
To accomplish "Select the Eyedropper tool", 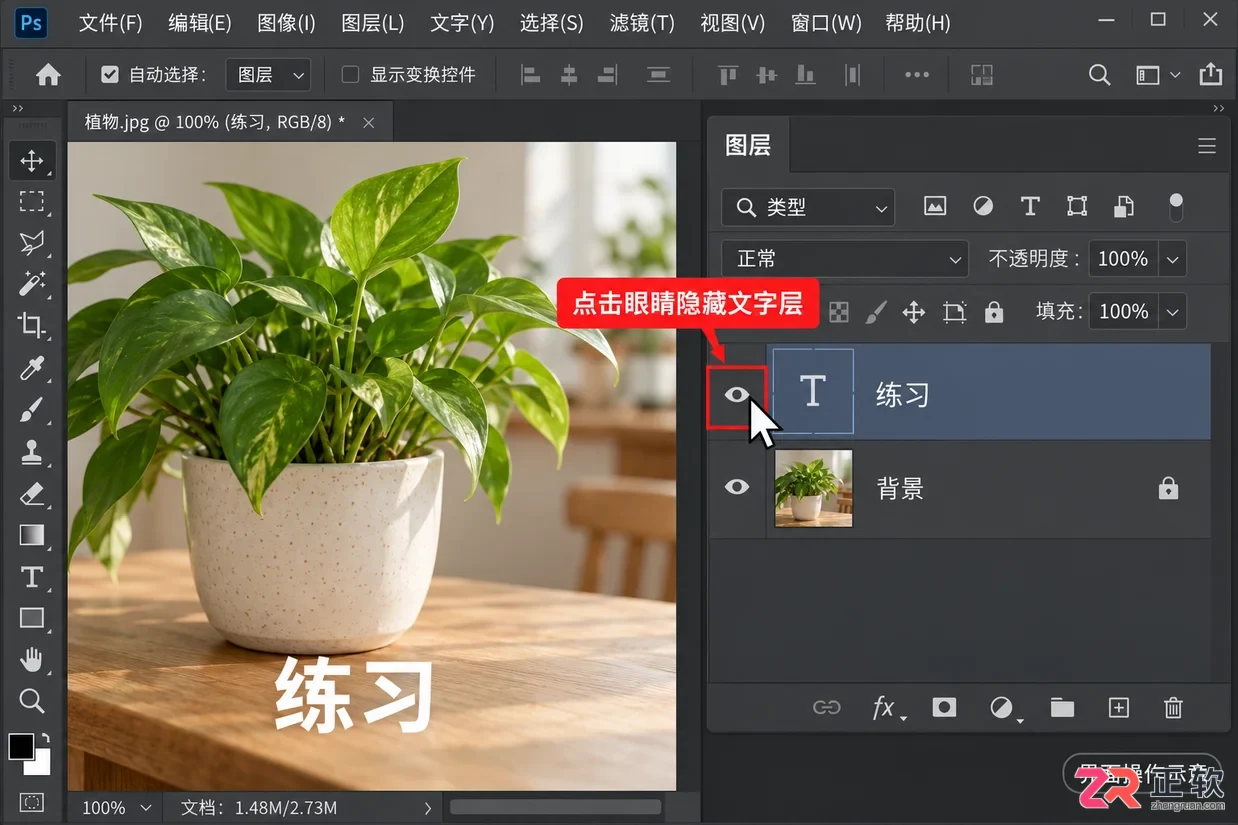I will (32, 368).
